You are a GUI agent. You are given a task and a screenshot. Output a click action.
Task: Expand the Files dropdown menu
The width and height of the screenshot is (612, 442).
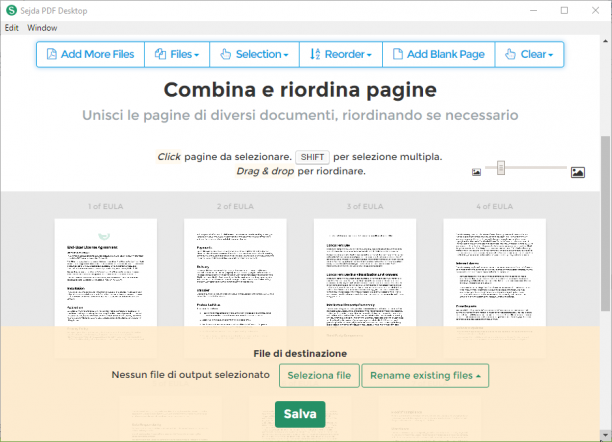point(177,54)
